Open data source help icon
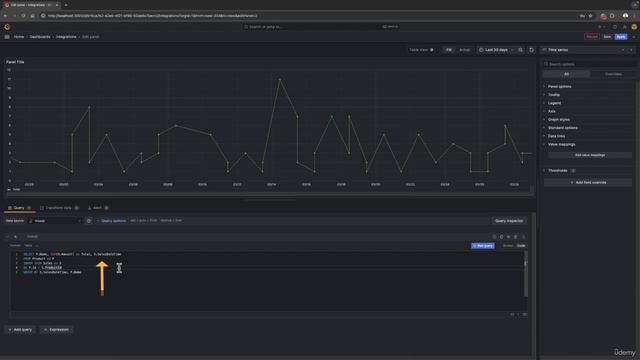Viewport: 640px width, 360px height. click(89, 221)
